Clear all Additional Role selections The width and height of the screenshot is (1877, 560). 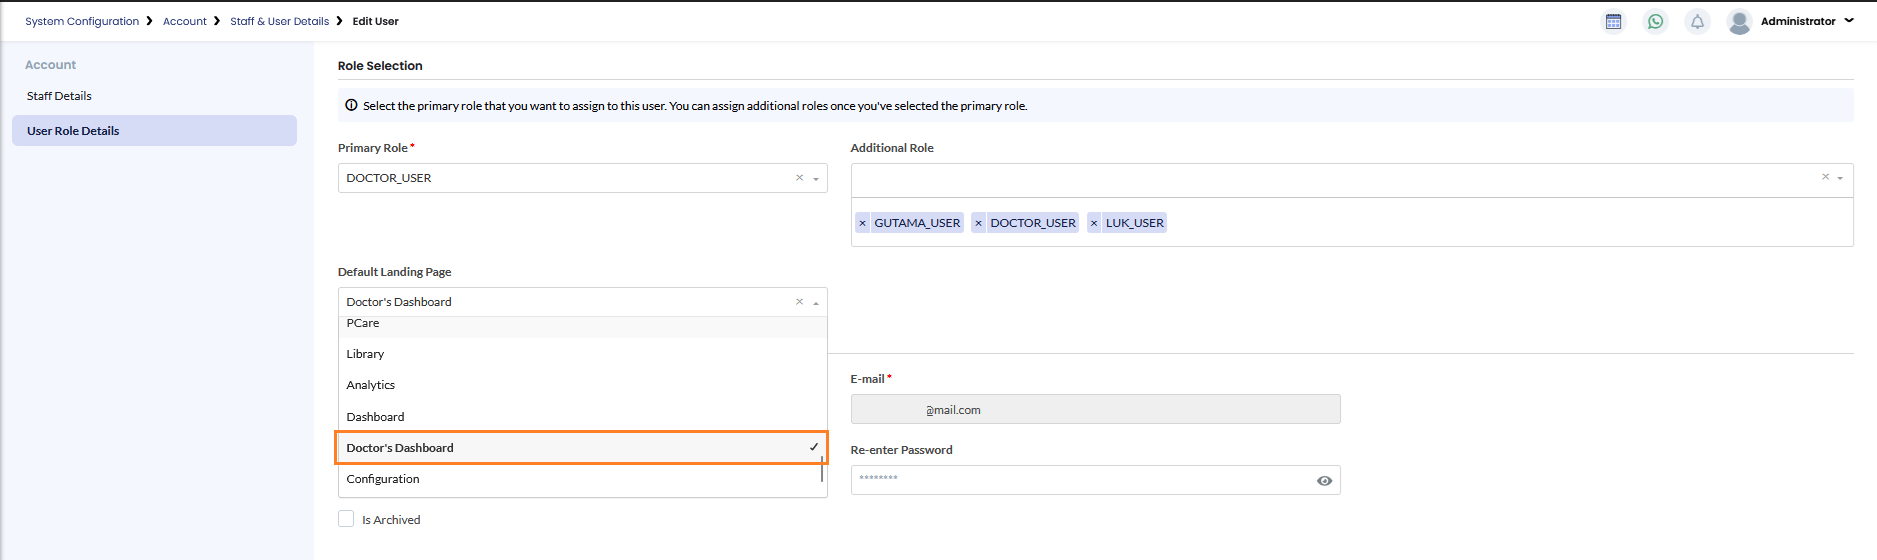point(1825,177)
